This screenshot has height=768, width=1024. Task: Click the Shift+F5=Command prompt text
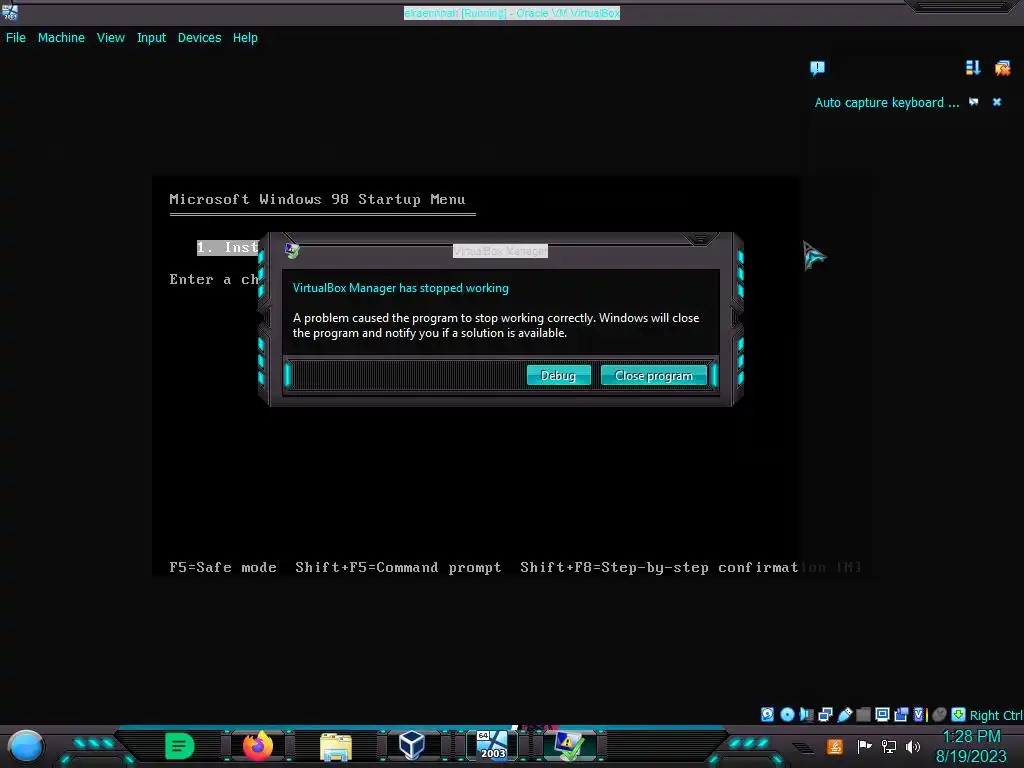click(x=398, y=567)
